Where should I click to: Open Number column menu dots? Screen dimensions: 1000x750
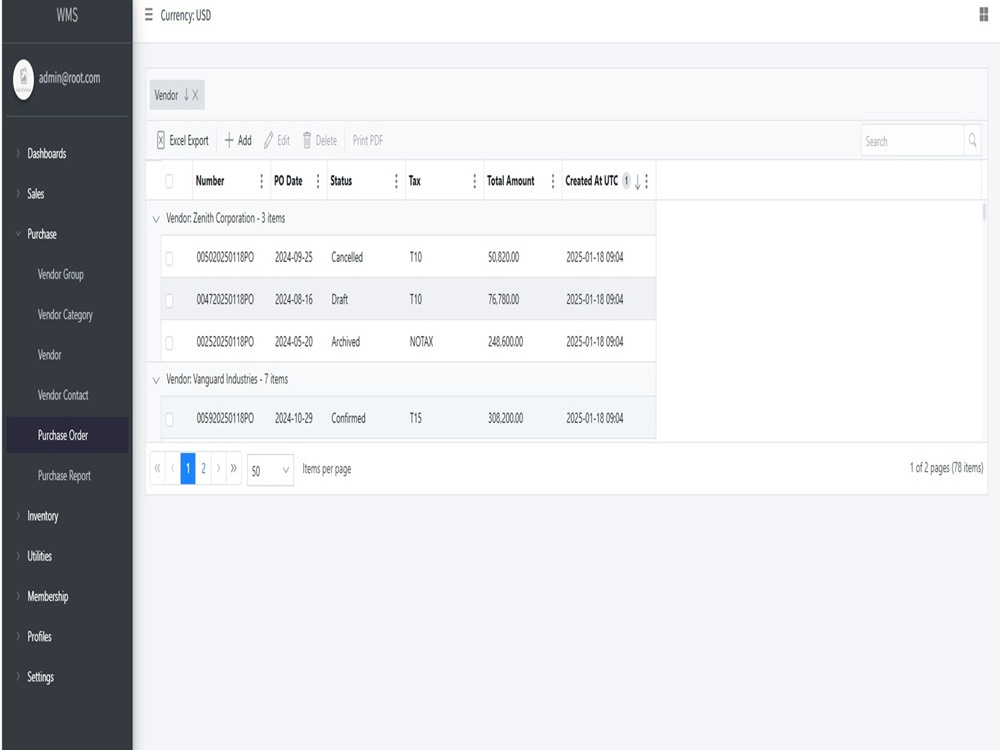click(261, 181)
